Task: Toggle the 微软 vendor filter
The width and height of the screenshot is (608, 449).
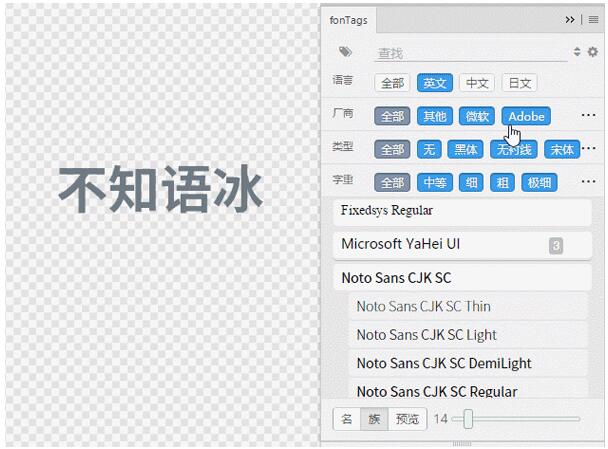Action: pyautogui.click(x=477, y=116)
